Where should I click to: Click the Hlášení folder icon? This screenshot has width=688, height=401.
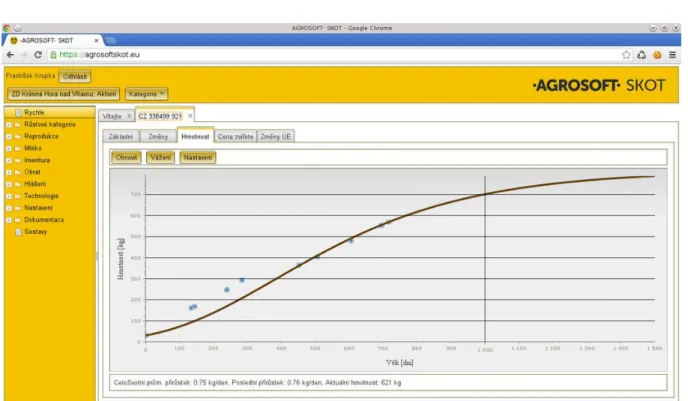point(18,184)
